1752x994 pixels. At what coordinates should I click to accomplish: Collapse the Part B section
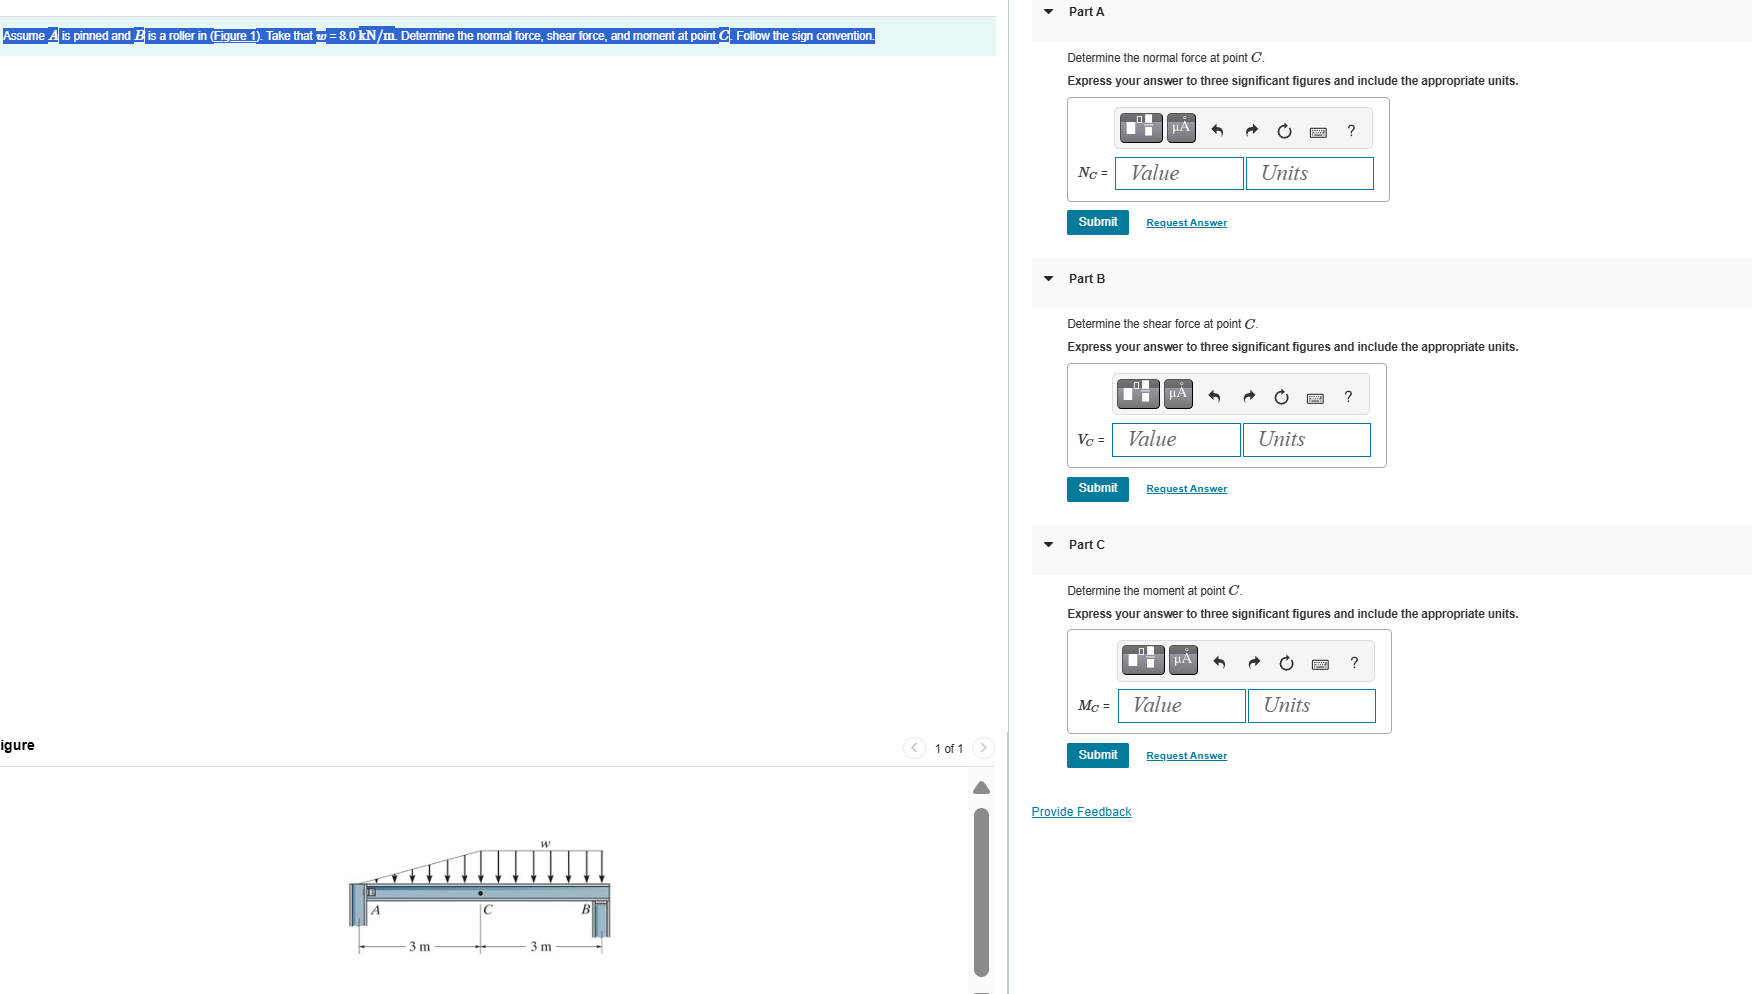[1047, 279]
